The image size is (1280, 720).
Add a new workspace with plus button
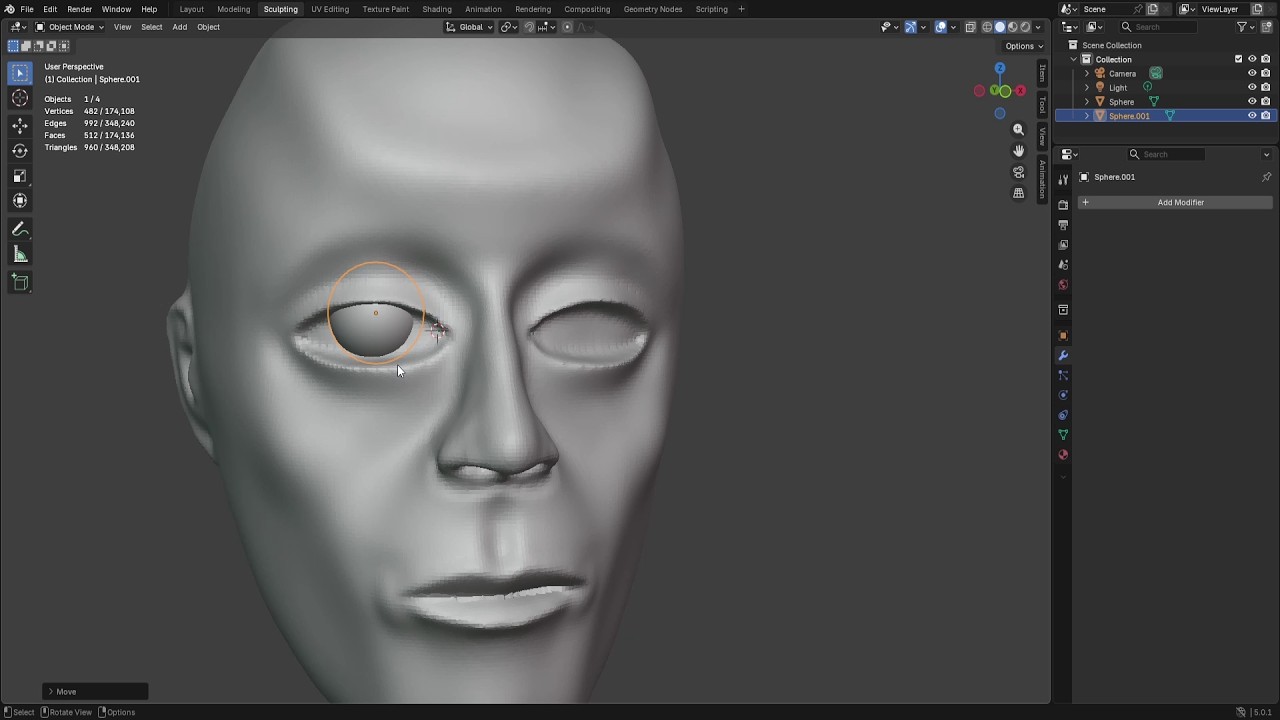pyautogui.click(x=741, y=9)
